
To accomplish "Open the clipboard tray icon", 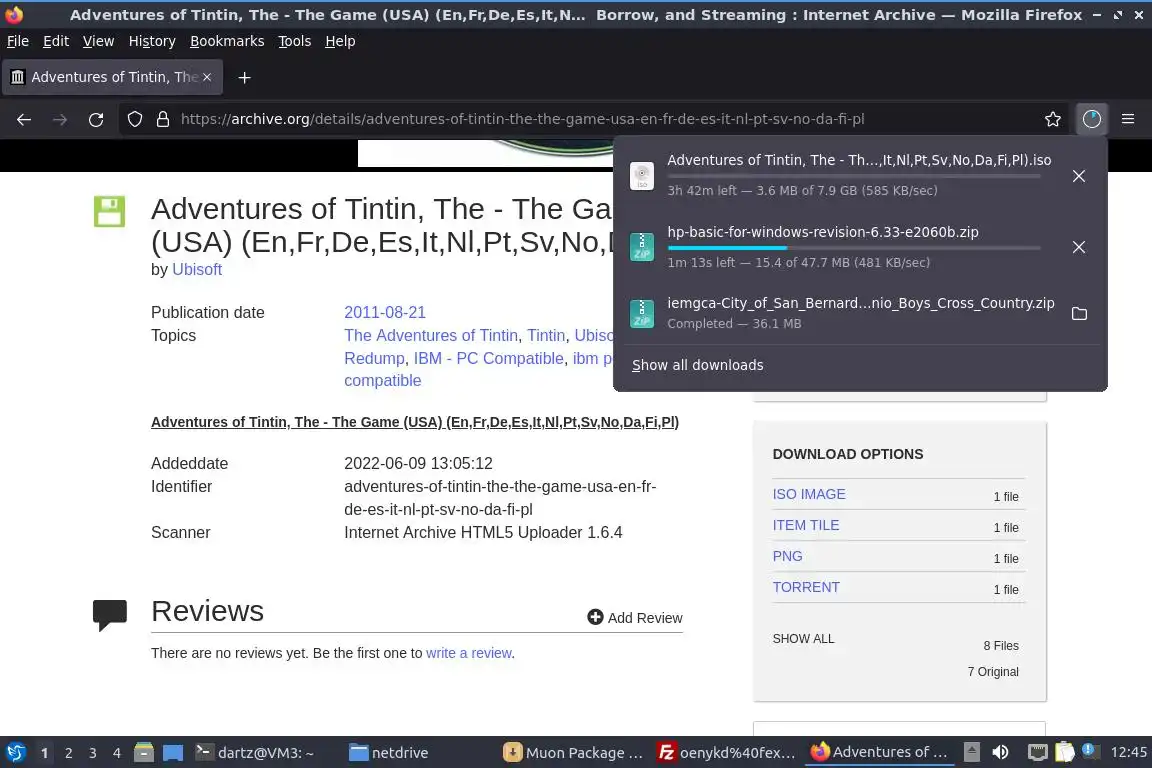I will (1064, 752).
